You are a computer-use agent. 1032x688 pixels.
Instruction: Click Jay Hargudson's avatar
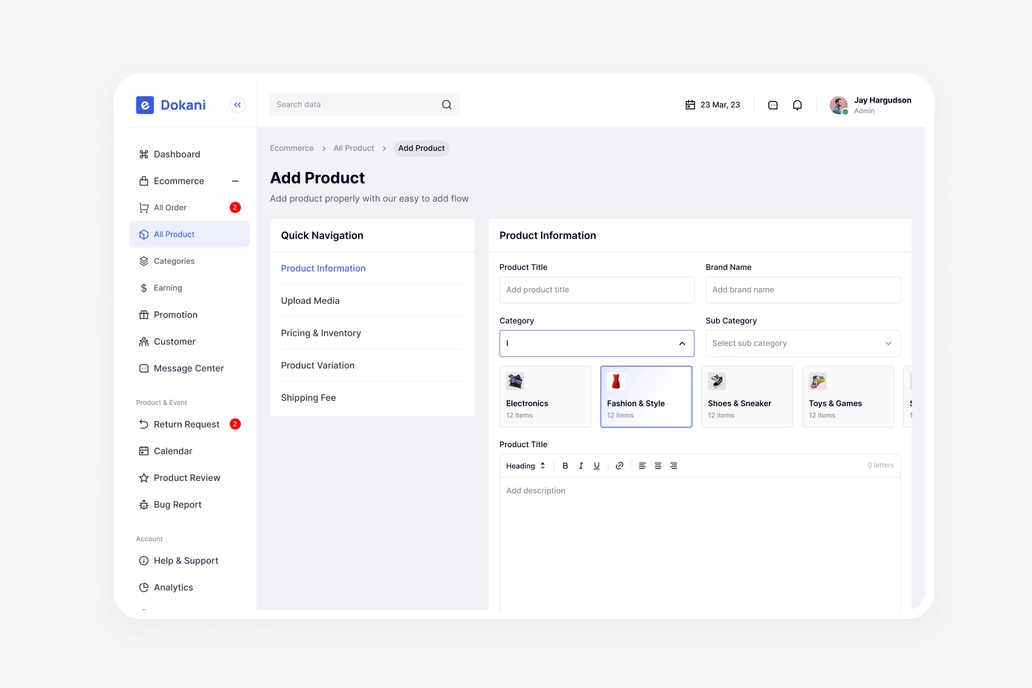point(838,105)
